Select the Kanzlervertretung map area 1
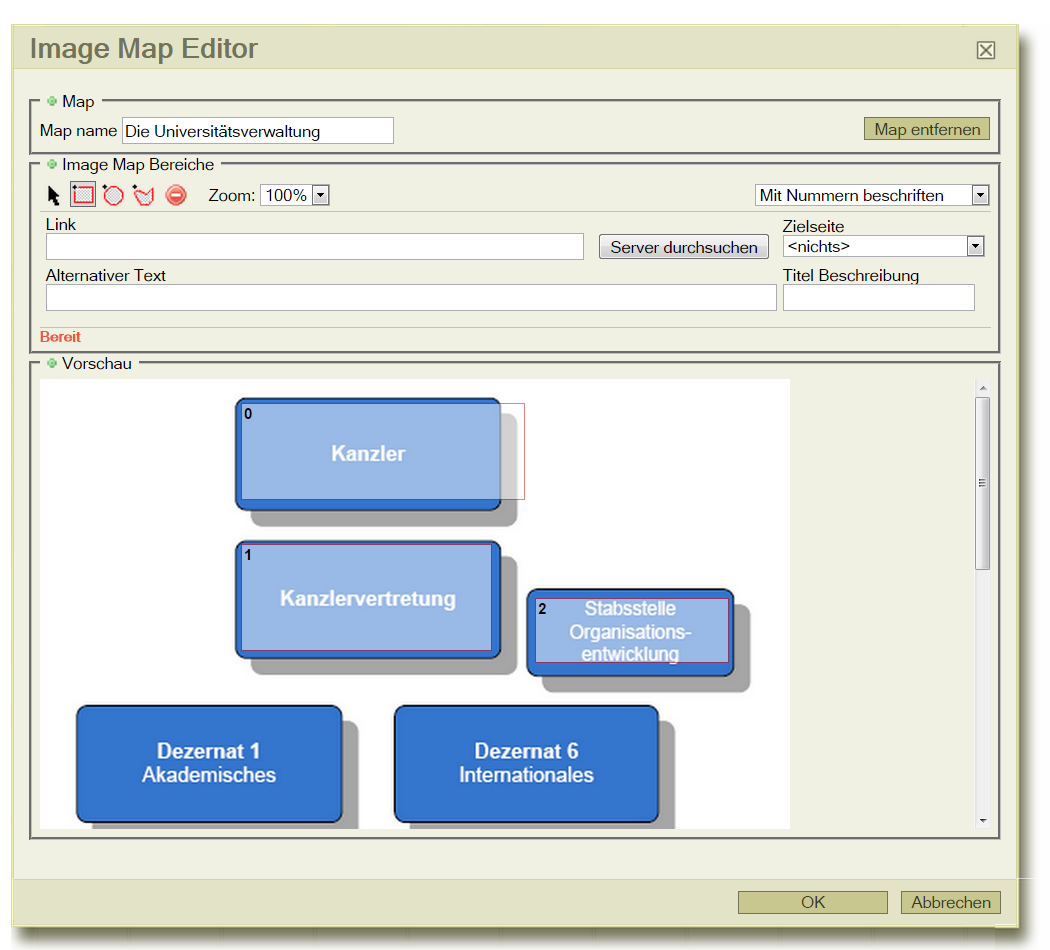The height and width of the screenshot is (950, 1050). (366, 597)
